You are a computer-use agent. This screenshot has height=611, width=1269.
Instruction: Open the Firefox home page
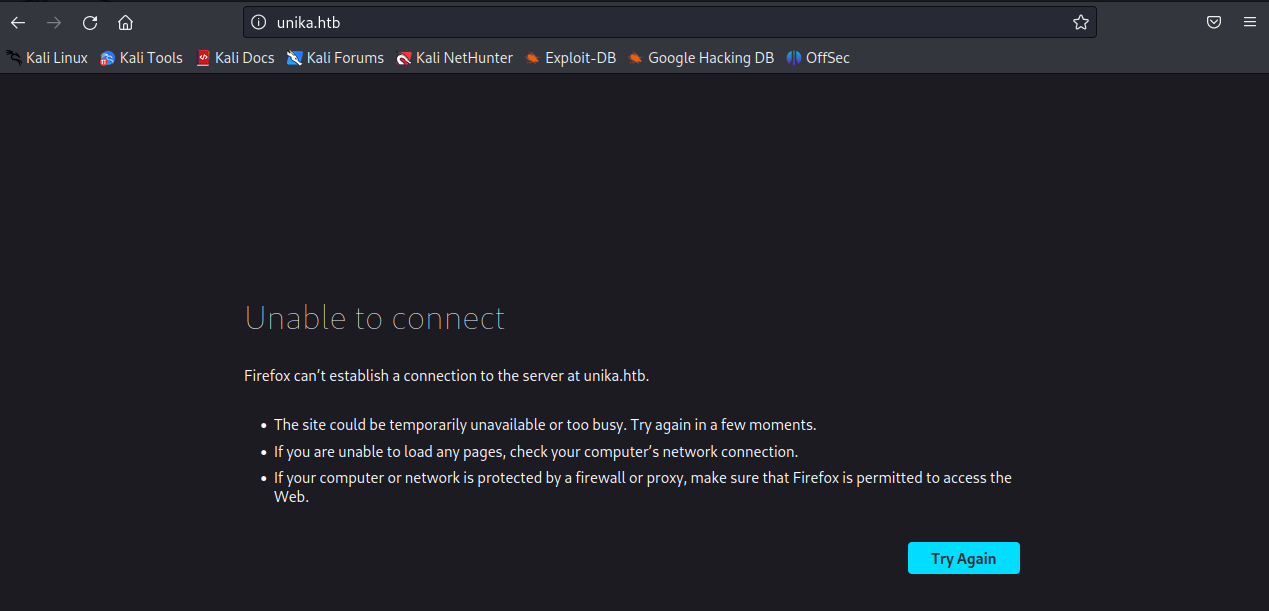125,22
